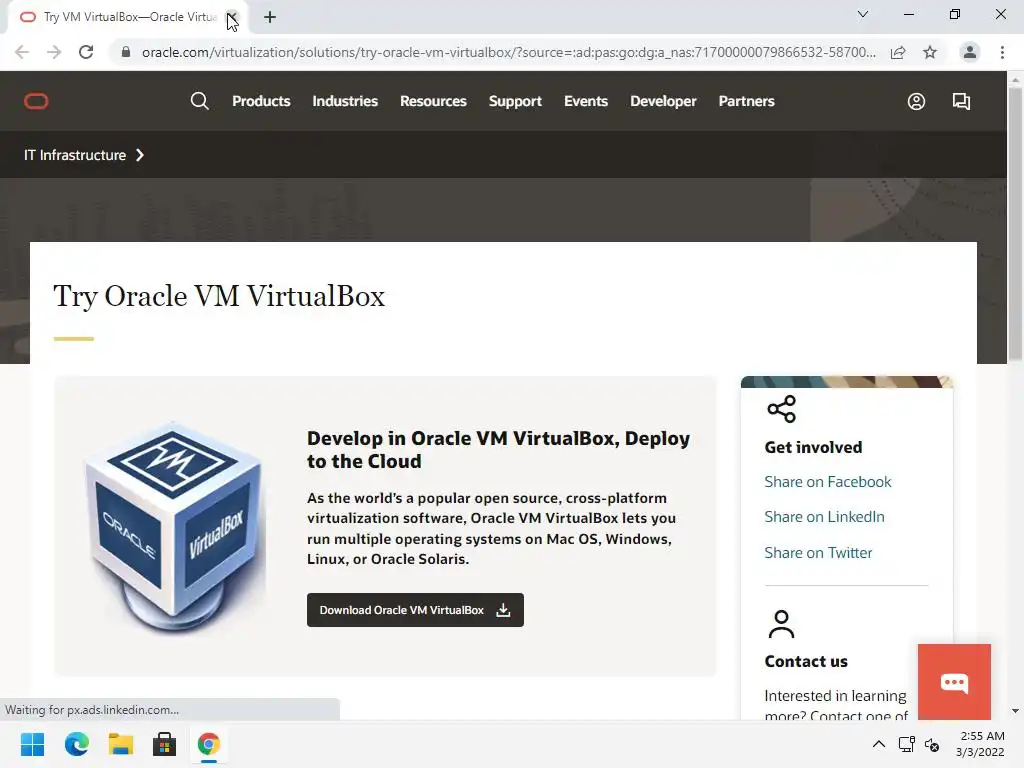The image size is (1024, 768).
Task: Open the clock and date panel
Action: click(x=980, y=744)
